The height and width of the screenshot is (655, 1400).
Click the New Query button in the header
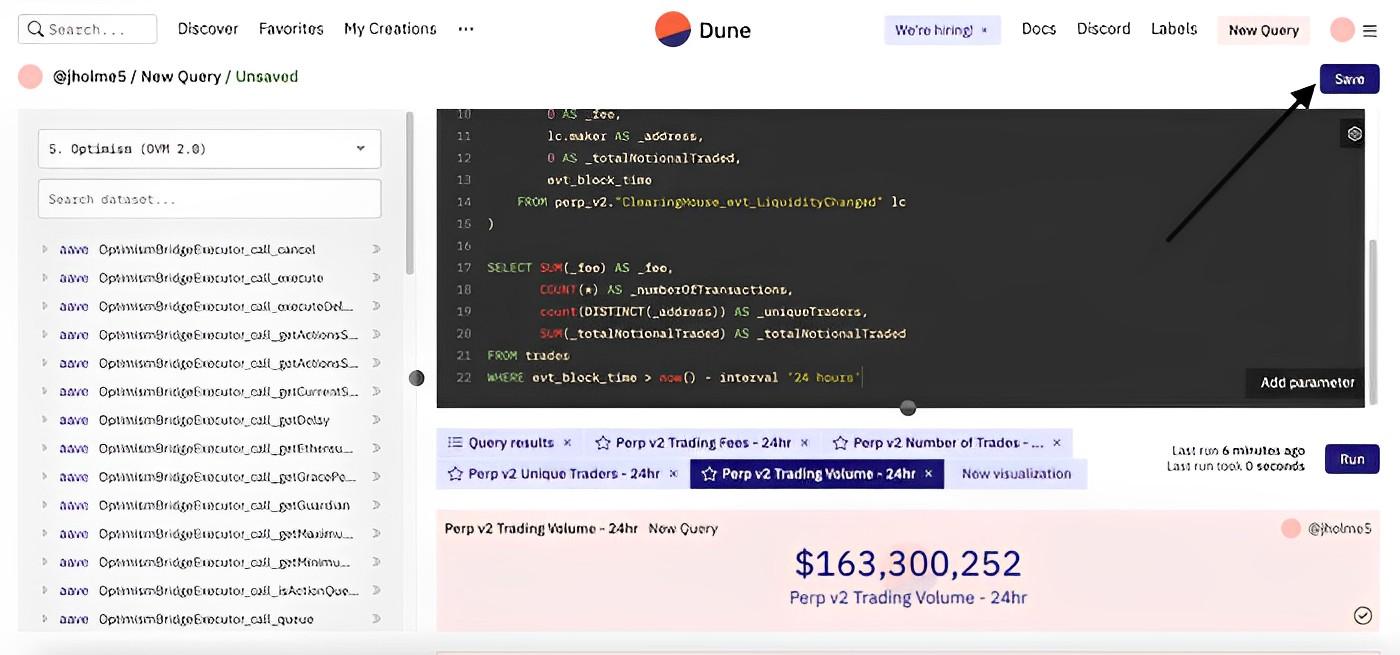coord(1263,30)
